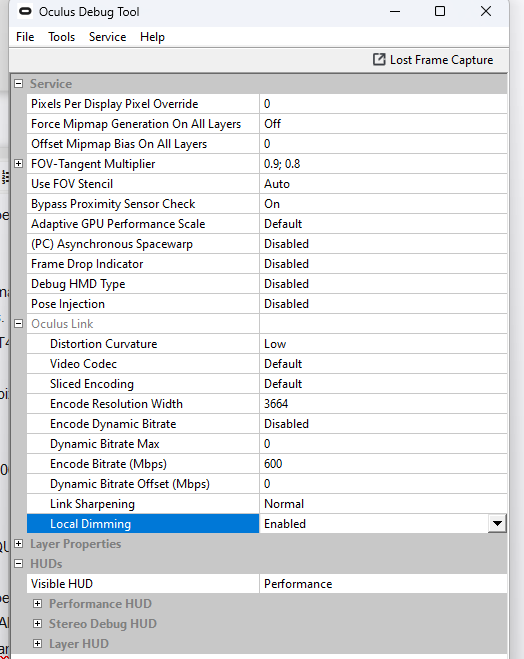This screenshot has width=524, height=659.
Task: Open the Service menu
Action: (x=108, y=37)
